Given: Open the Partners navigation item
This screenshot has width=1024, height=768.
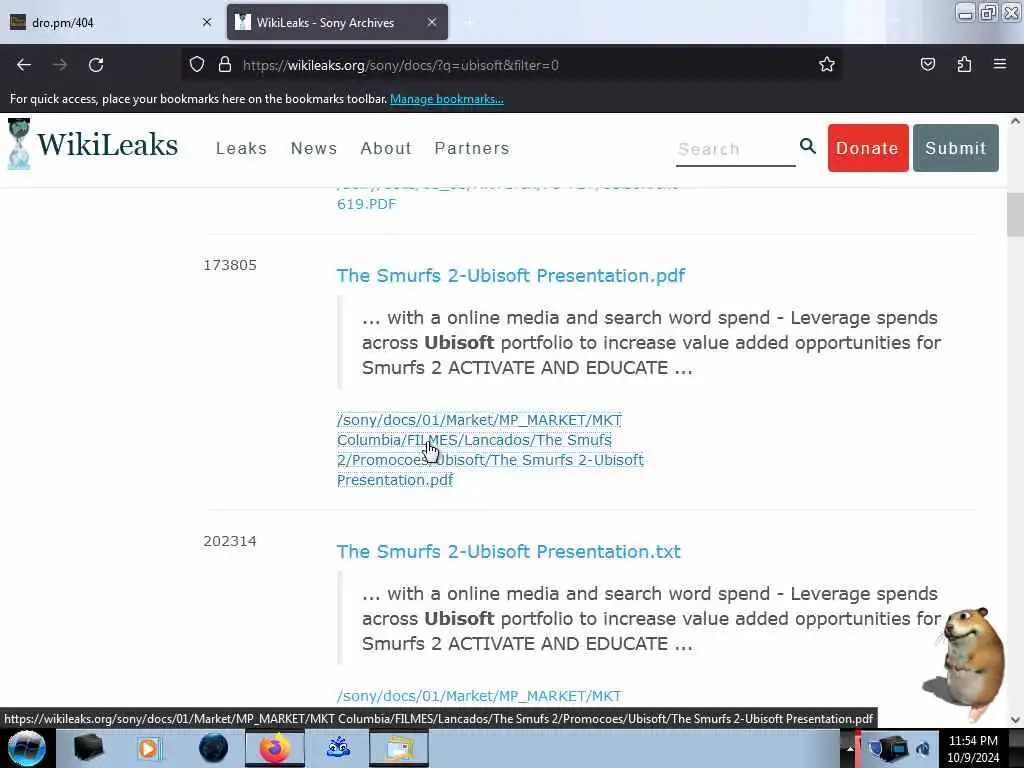Looking at the screenshot, I should point(472,148).
